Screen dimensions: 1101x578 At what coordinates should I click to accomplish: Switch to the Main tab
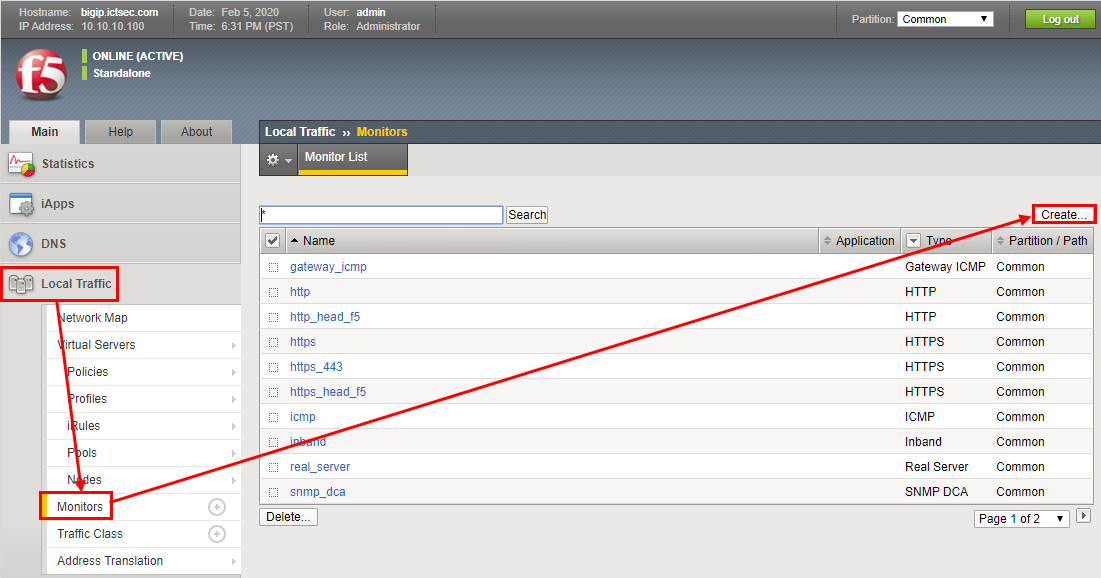pos(44,132)
